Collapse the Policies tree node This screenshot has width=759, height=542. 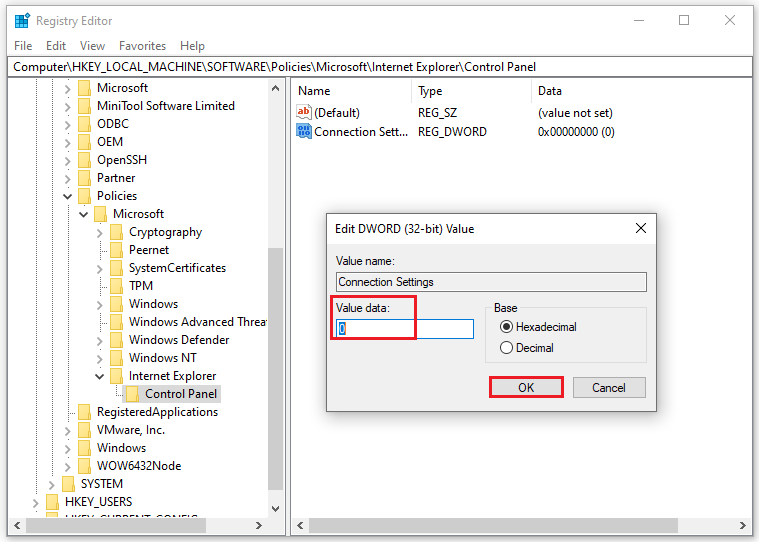tap(67, 196)
